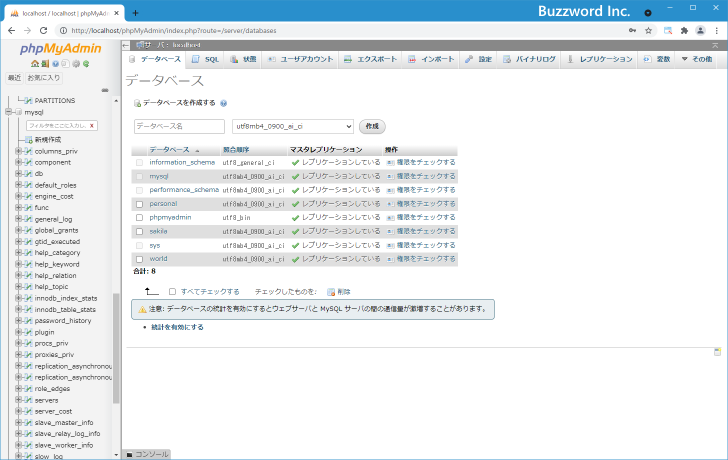Open the インポート tab
728x460 pixels.
coord(431,59)
